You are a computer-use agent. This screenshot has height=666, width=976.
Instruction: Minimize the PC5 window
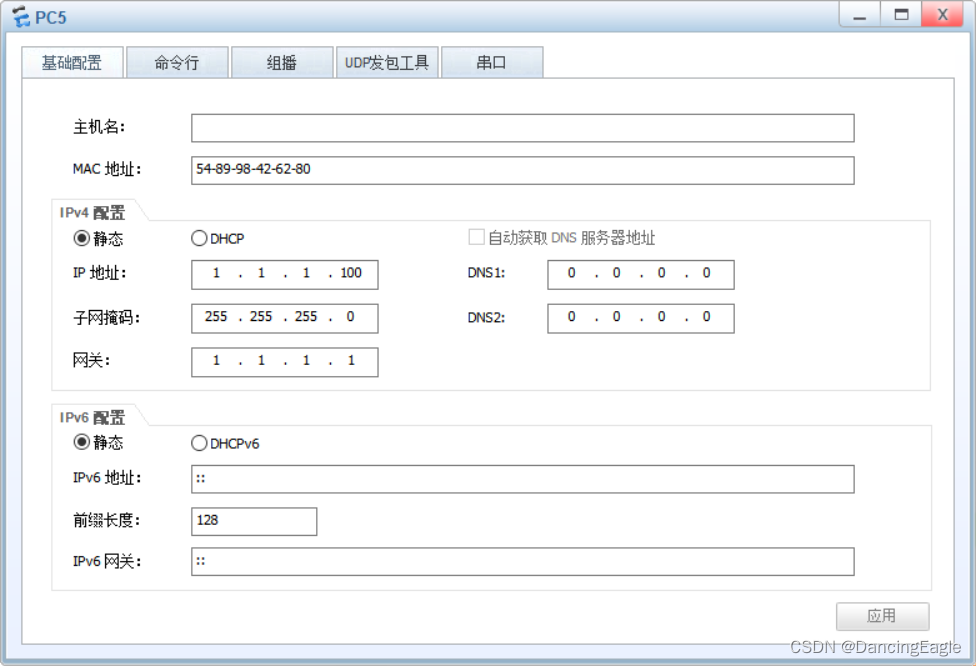(x=860, y=15)
